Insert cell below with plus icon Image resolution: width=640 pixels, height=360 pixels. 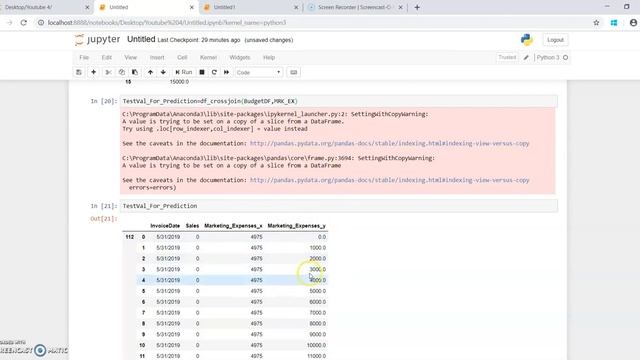coord(93,72)
